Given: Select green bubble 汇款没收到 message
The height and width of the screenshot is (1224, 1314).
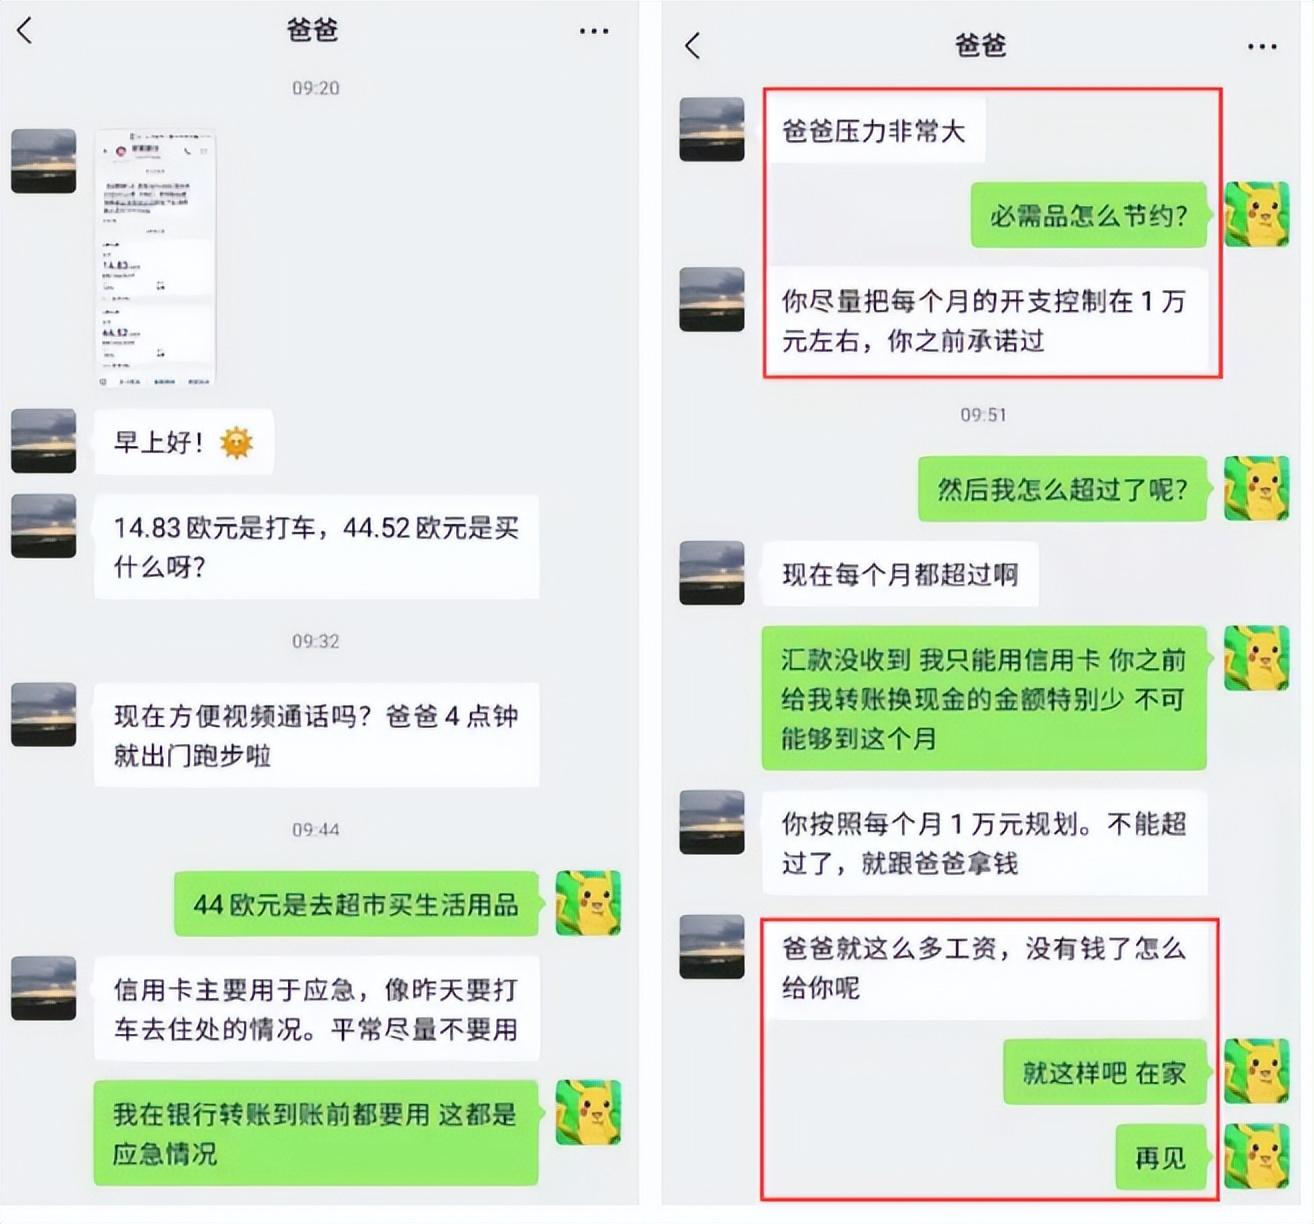Looking at the screenshot, I should [984, 698].
